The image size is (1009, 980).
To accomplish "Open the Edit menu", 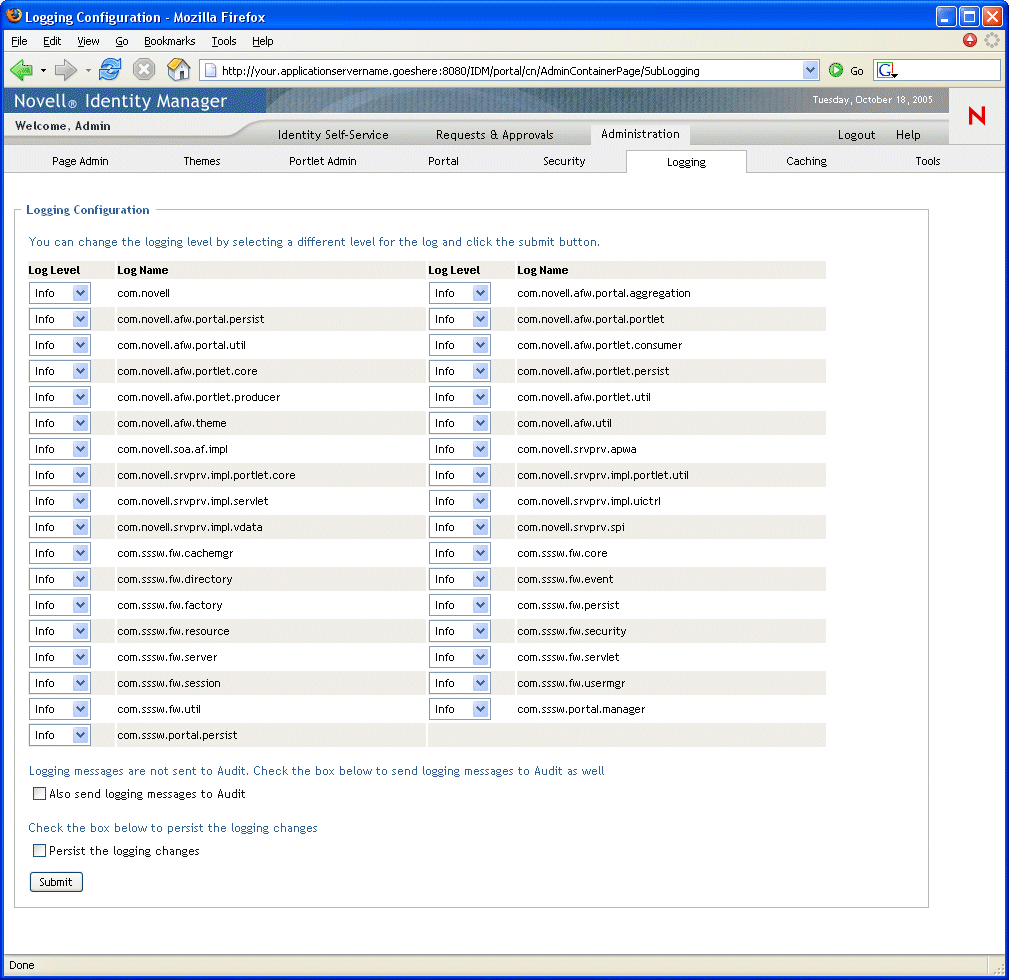I will (51, 41).
